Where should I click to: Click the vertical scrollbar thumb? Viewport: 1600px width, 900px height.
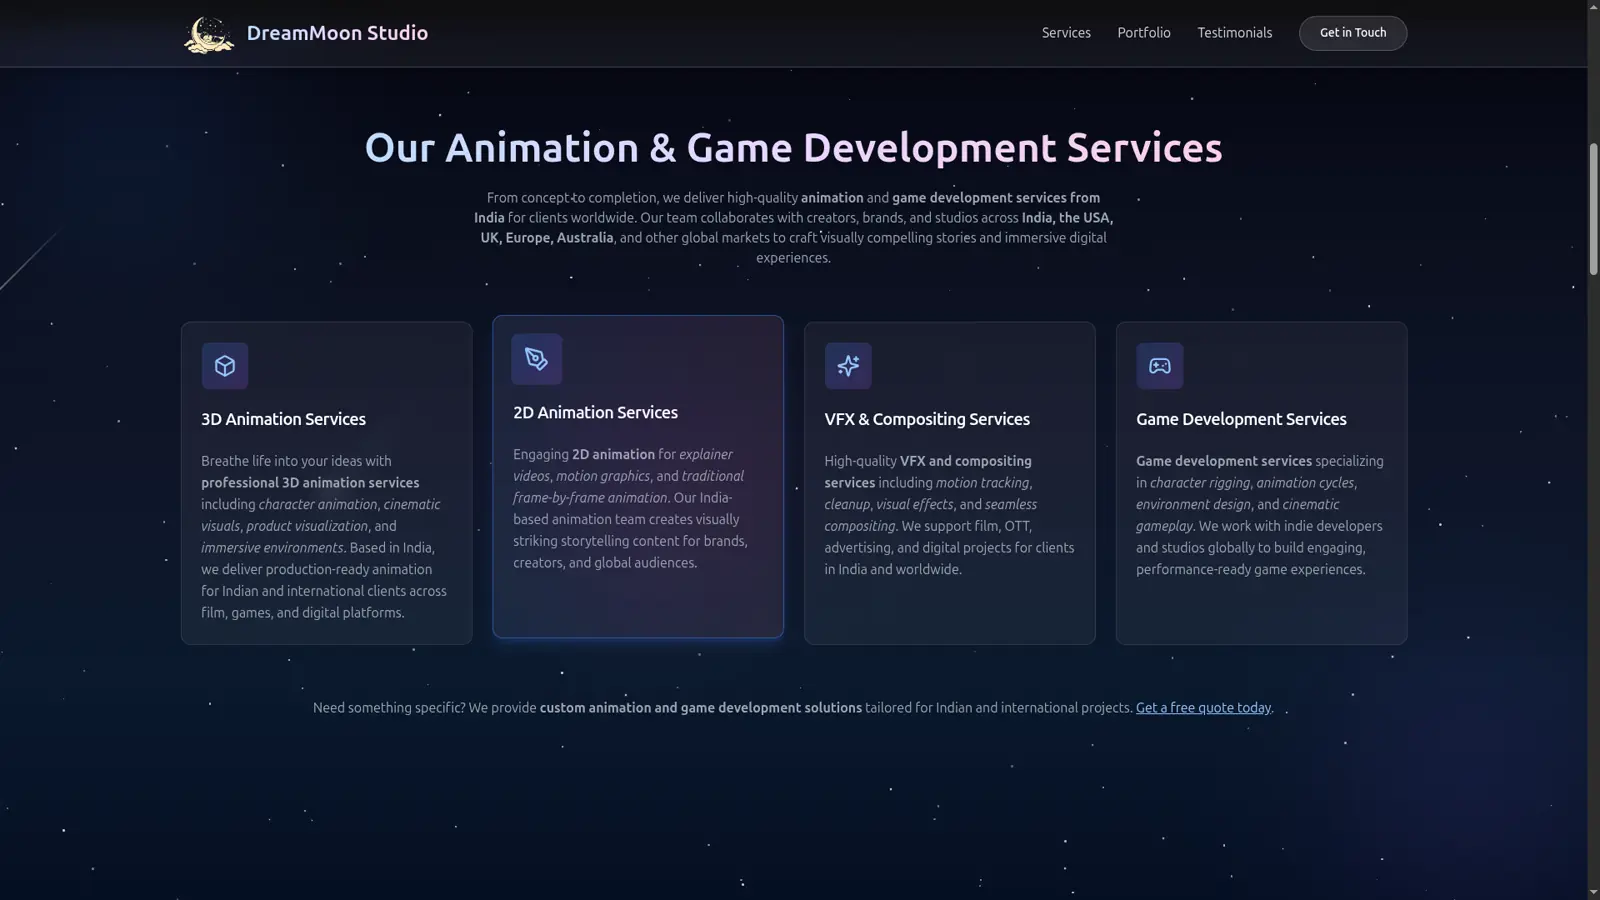click(x=1593, y=210)
